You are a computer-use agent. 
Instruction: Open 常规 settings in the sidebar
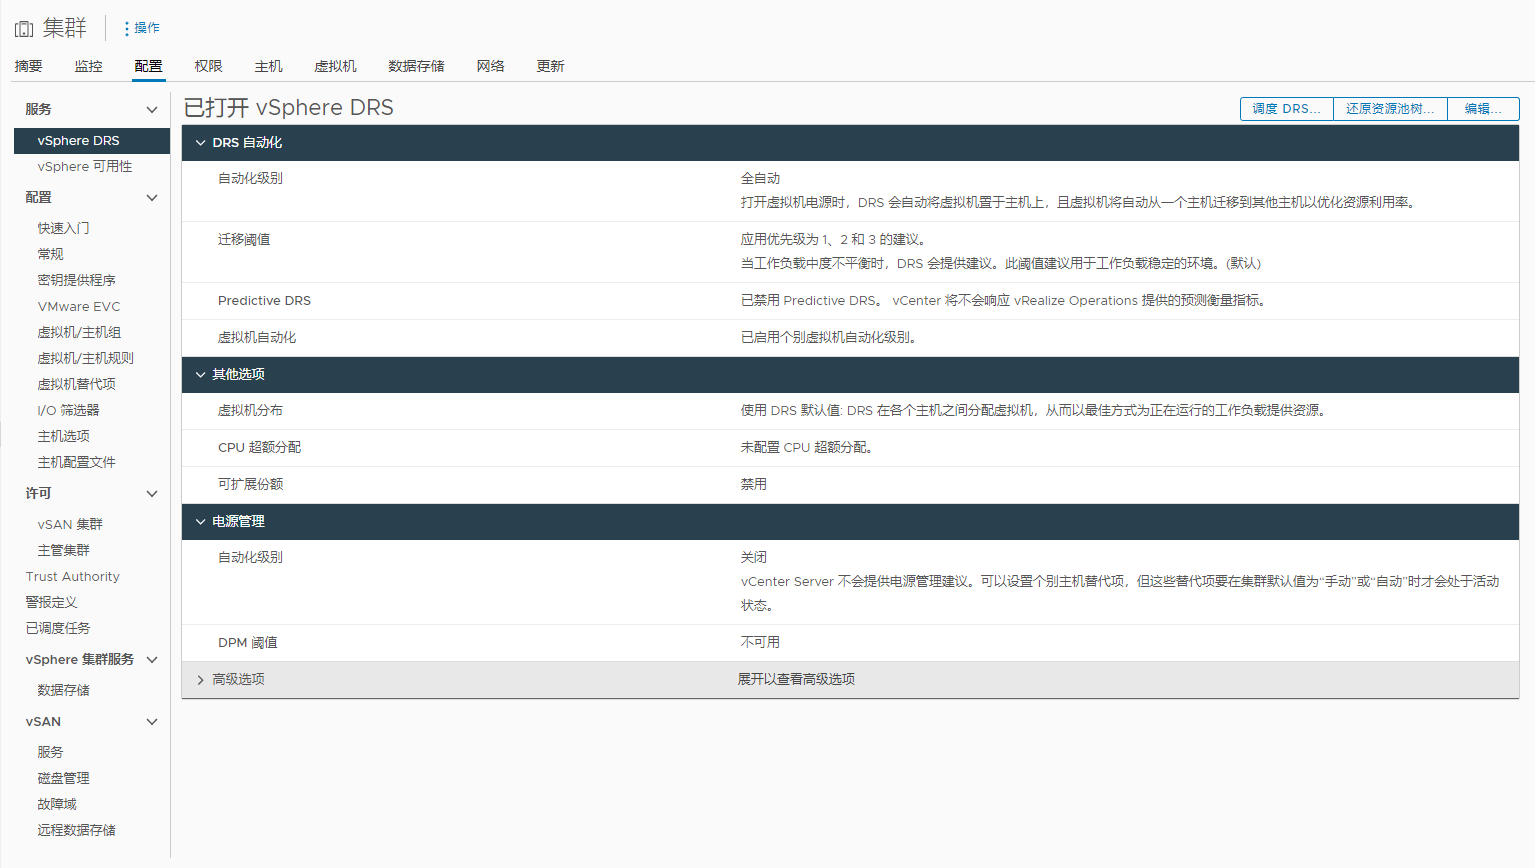point(50,254)
